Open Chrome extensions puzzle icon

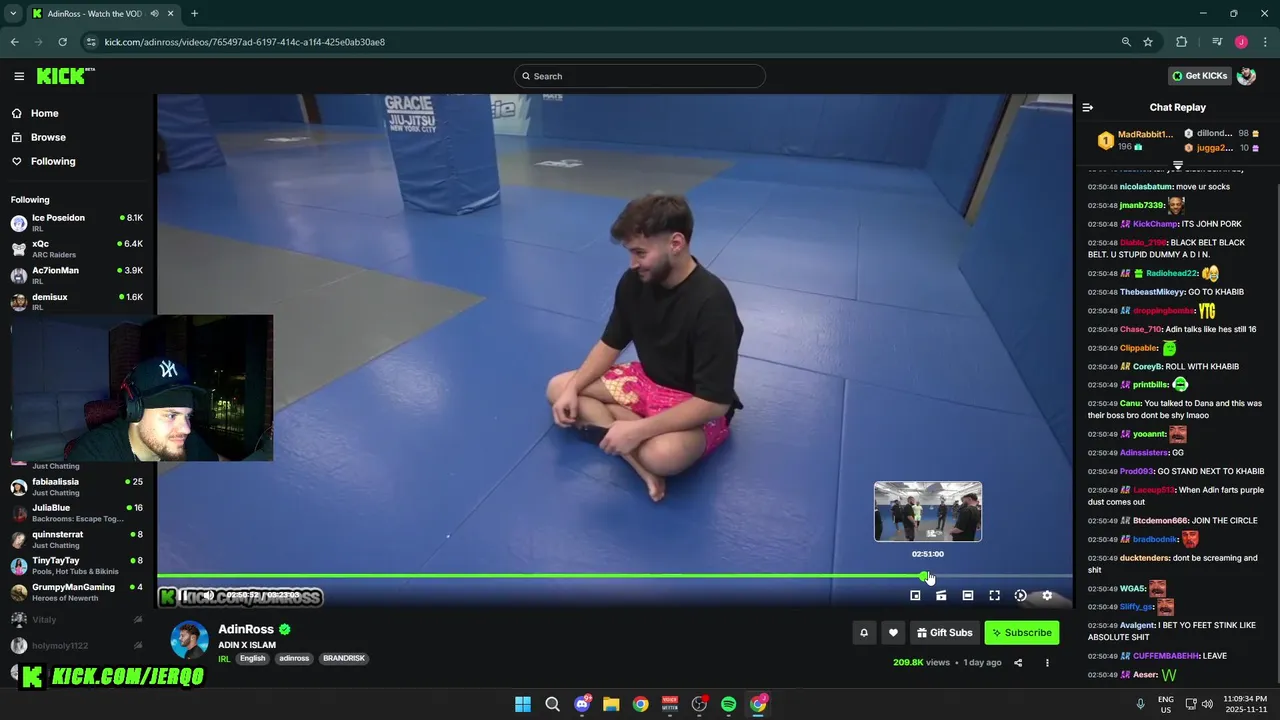tap(1181, 42)
